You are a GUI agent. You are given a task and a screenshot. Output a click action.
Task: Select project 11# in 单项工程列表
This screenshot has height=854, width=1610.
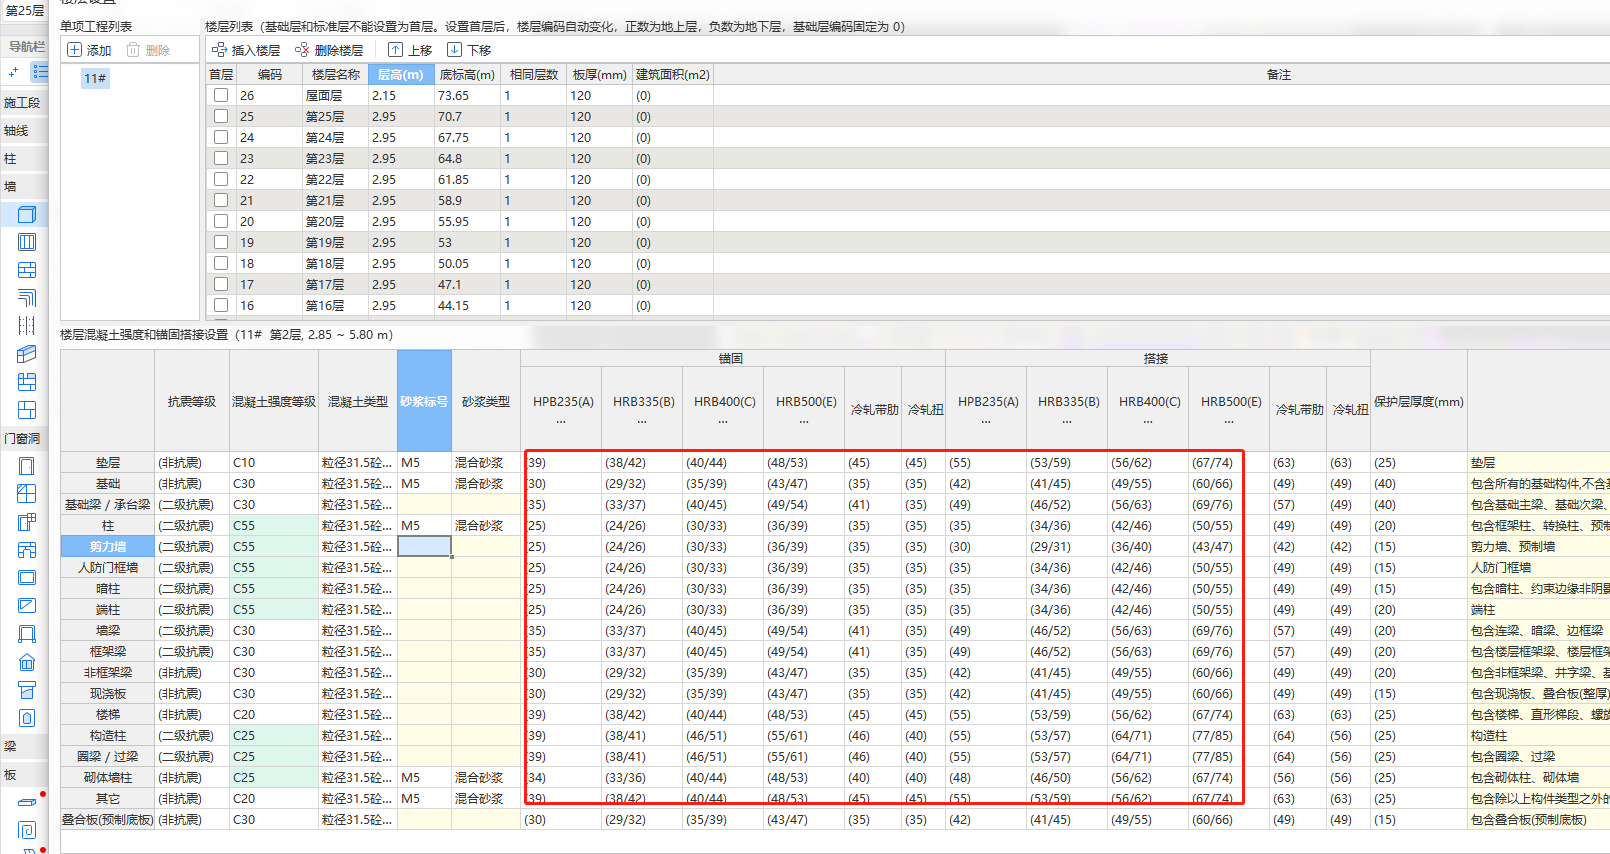point(95,78)
